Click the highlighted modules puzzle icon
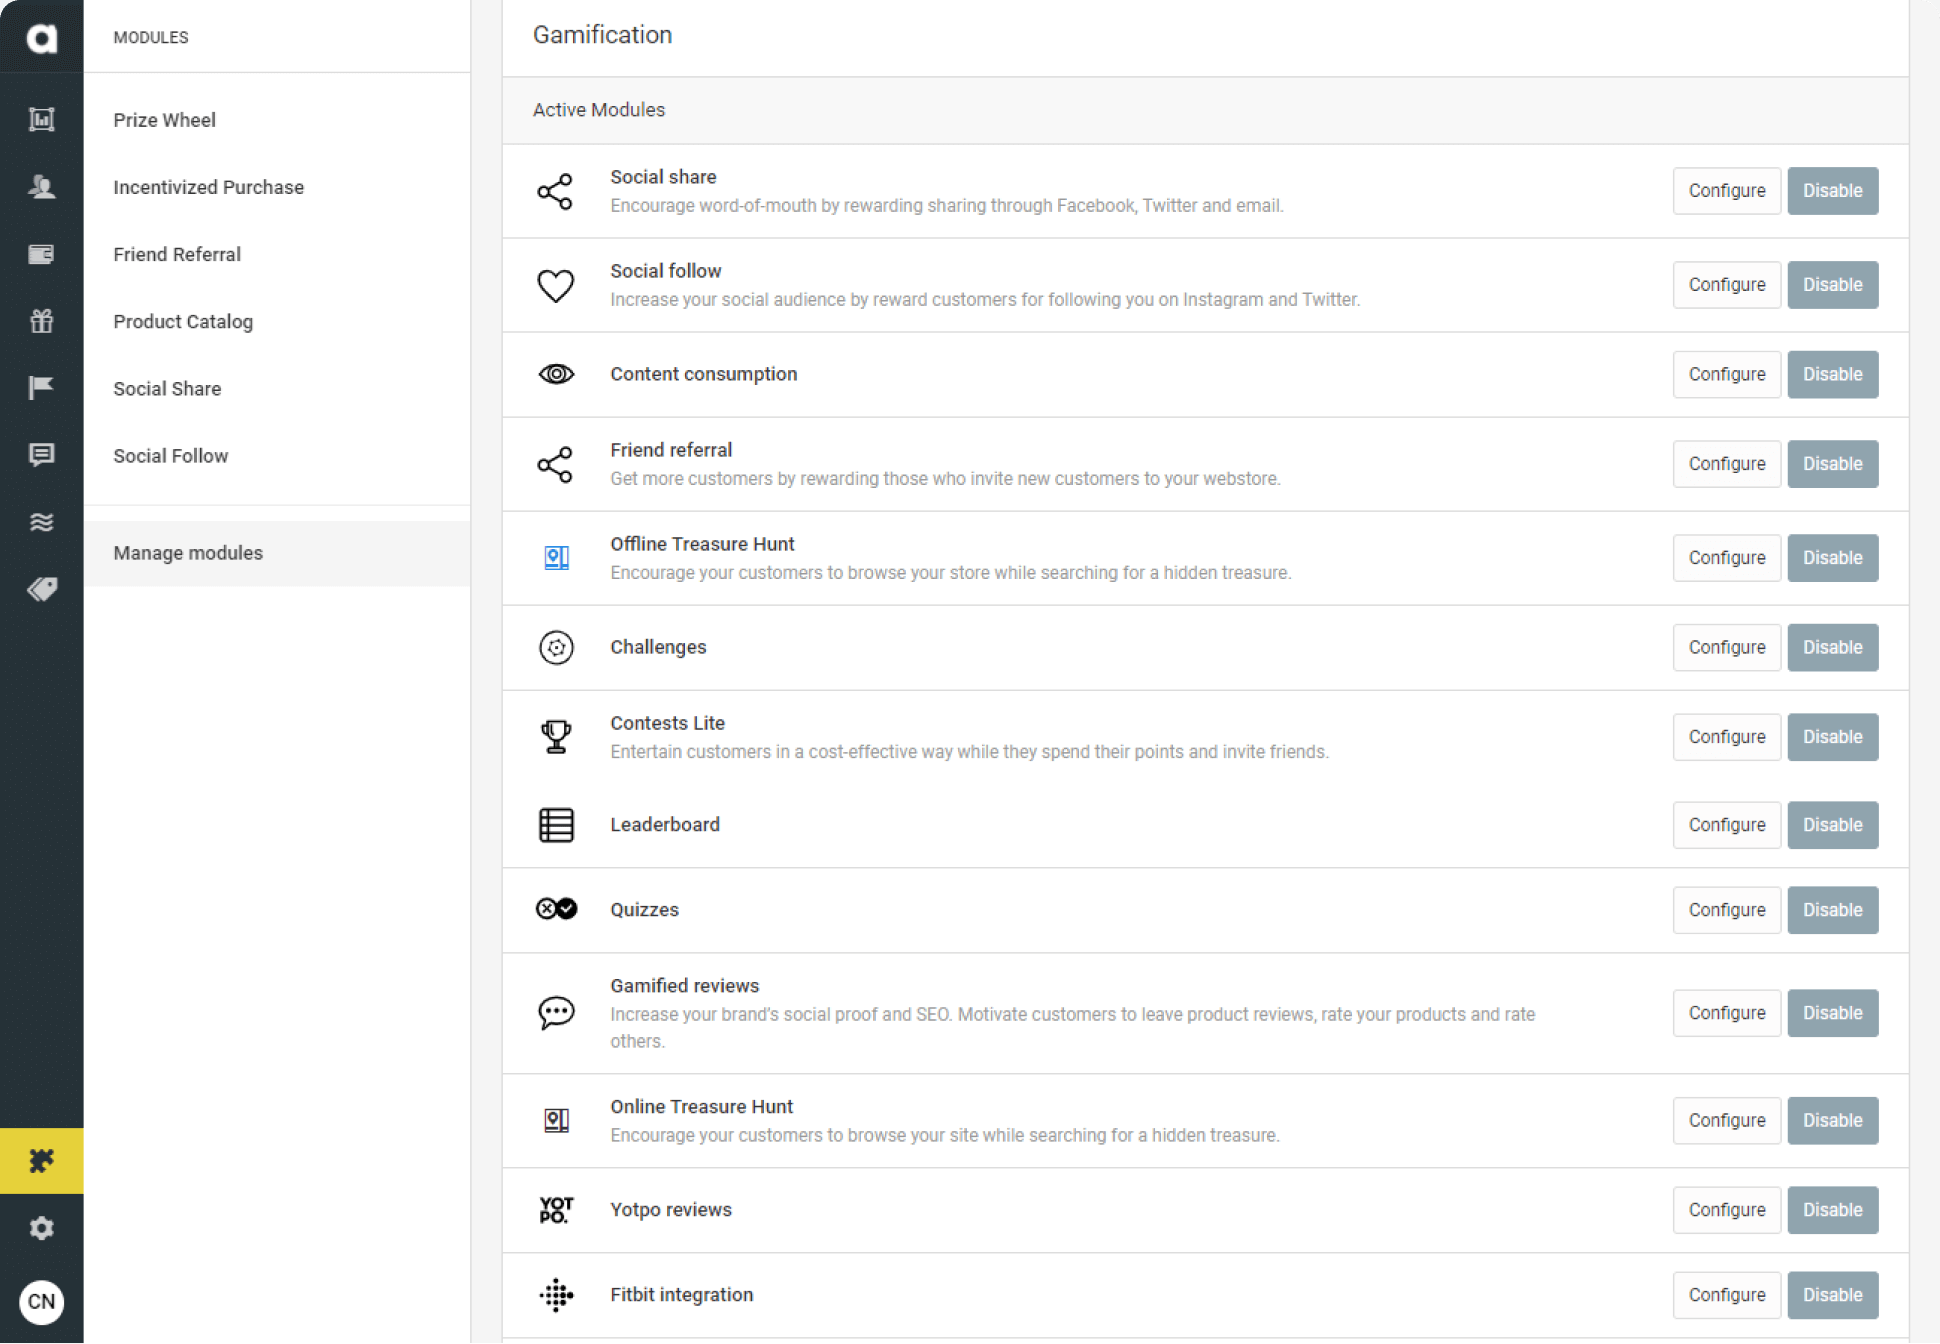 (x=42, y=1161)
